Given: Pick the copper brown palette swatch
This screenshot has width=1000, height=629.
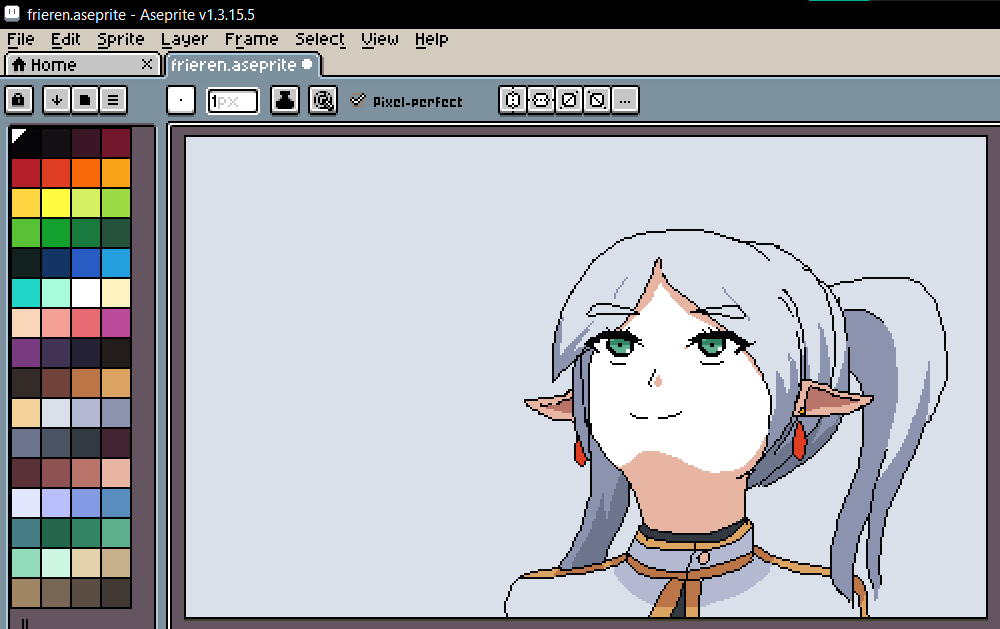Looking at the screenshot, I should pos(85,383).
